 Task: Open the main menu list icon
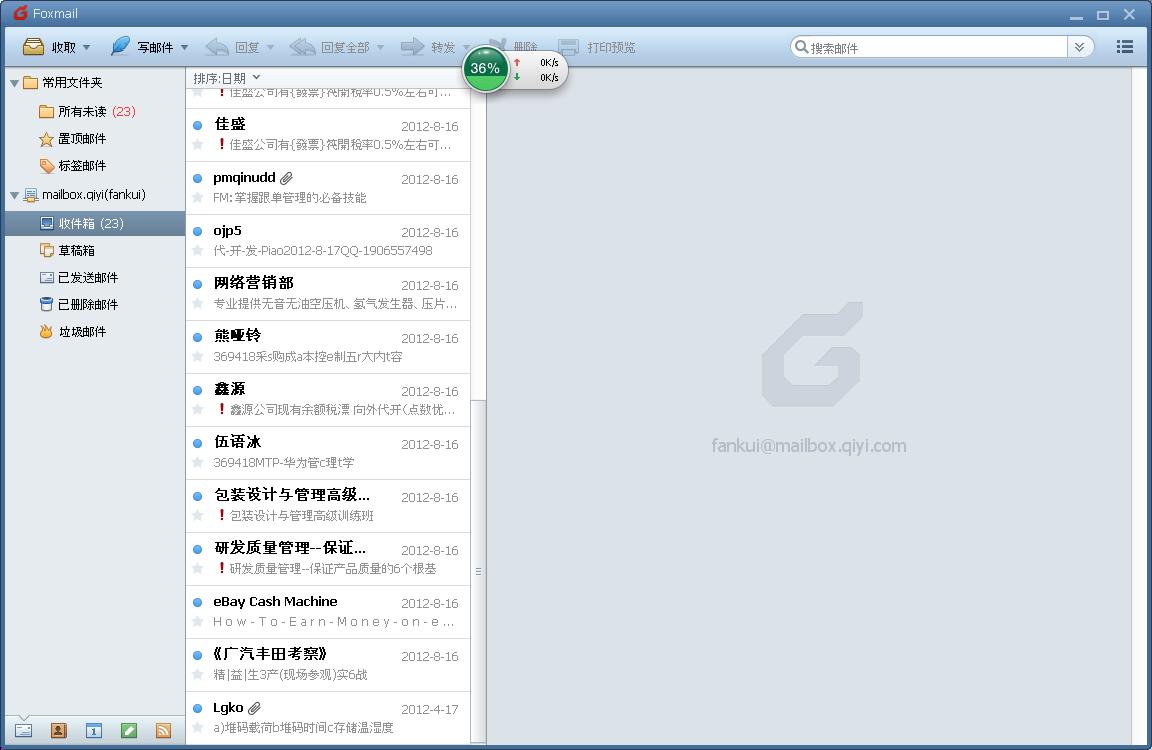pos(1124,47)
